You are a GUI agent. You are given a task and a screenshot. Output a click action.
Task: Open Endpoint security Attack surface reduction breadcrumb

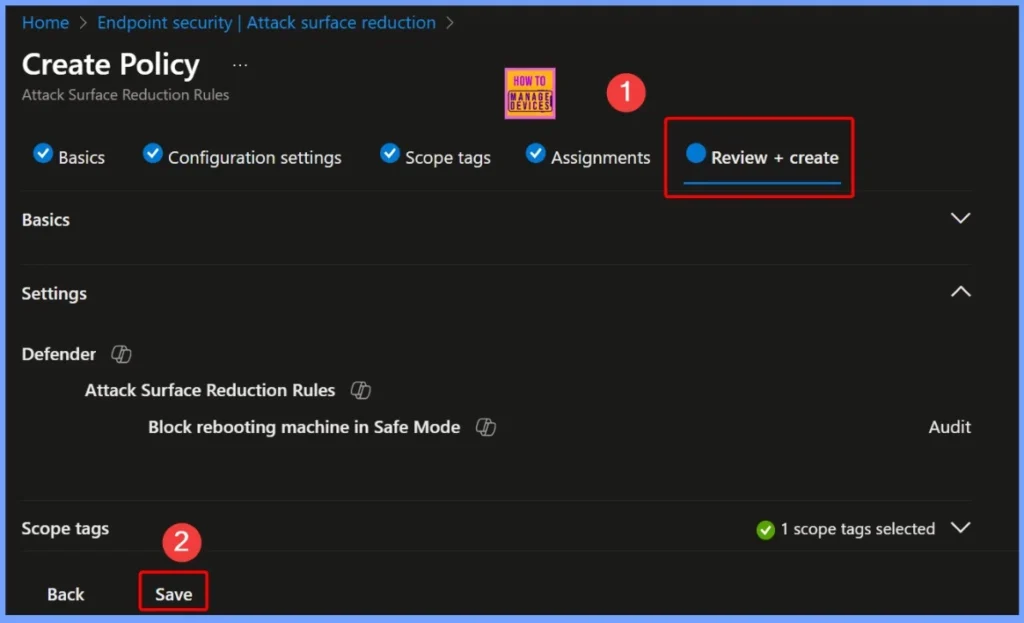pos(266,22)
